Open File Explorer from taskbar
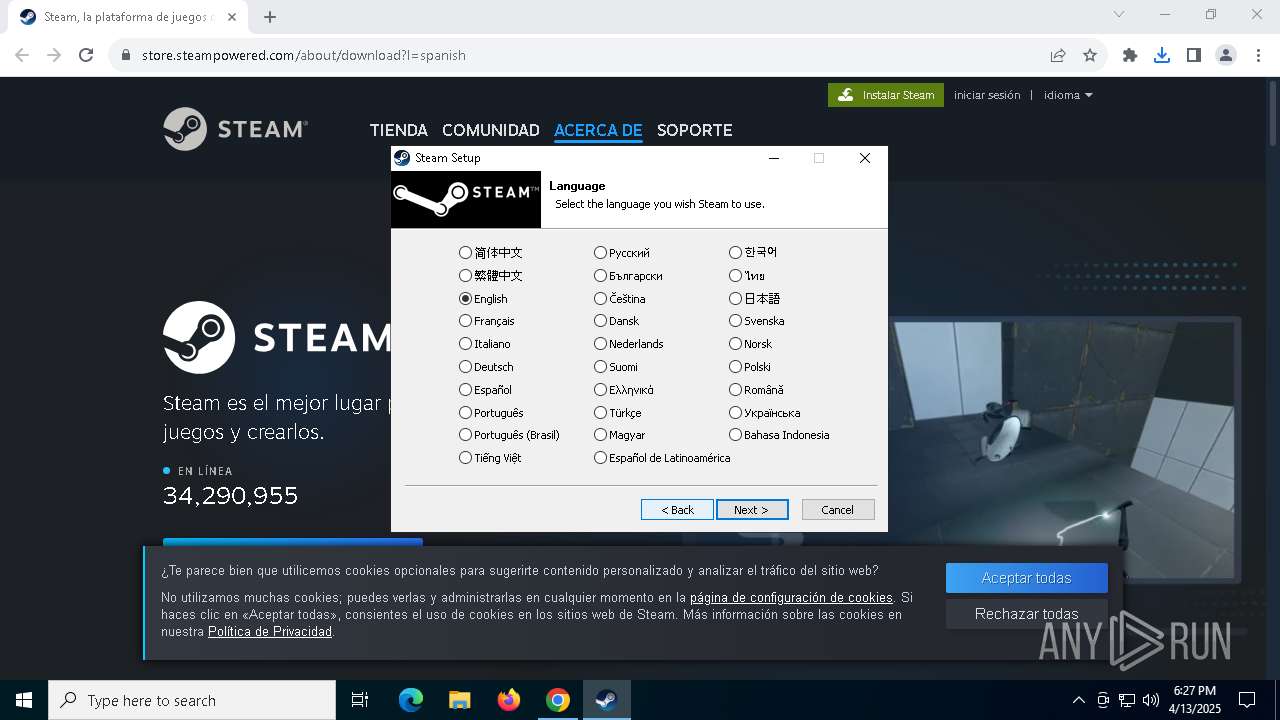This screenshot has height=720, width=1280. [460, 700]
